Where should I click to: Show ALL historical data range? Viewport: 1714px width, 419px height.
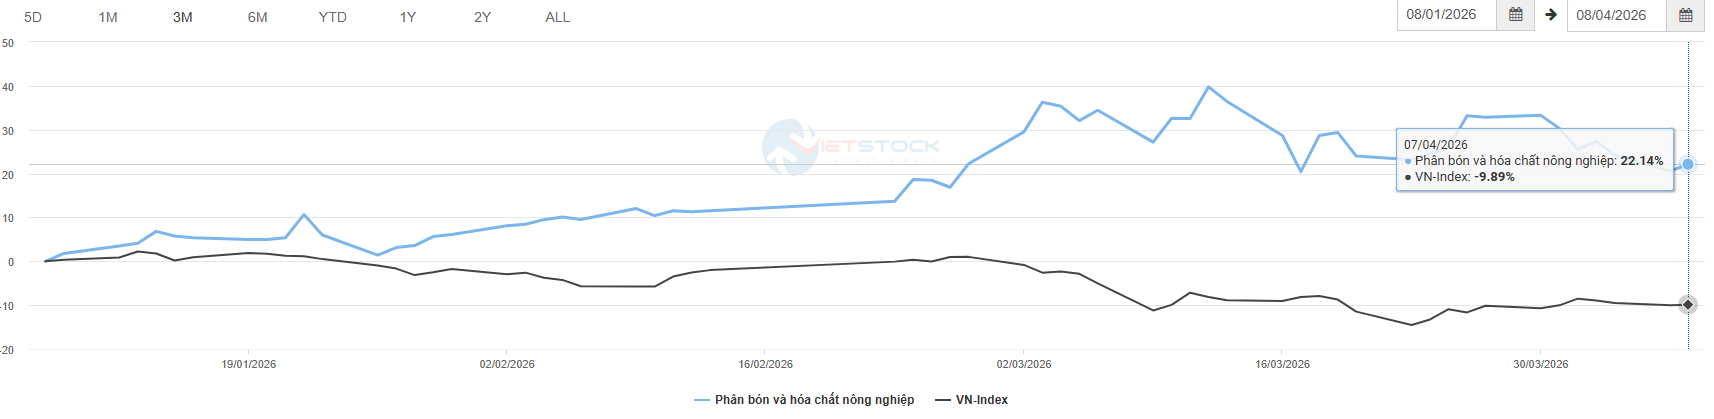[x=557, y=17]
